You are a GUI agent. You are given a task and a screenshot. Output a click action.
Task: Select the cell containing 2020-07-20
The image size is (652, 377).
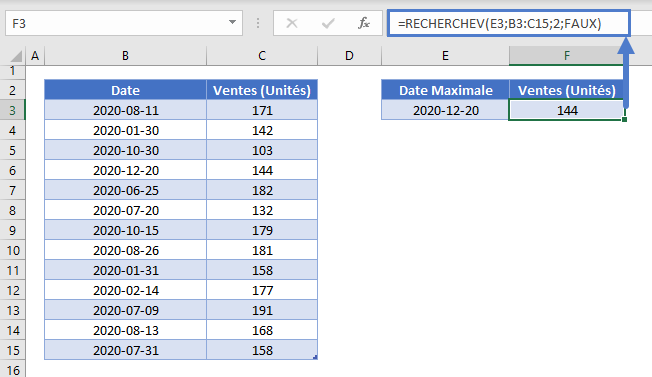(125, 210)
